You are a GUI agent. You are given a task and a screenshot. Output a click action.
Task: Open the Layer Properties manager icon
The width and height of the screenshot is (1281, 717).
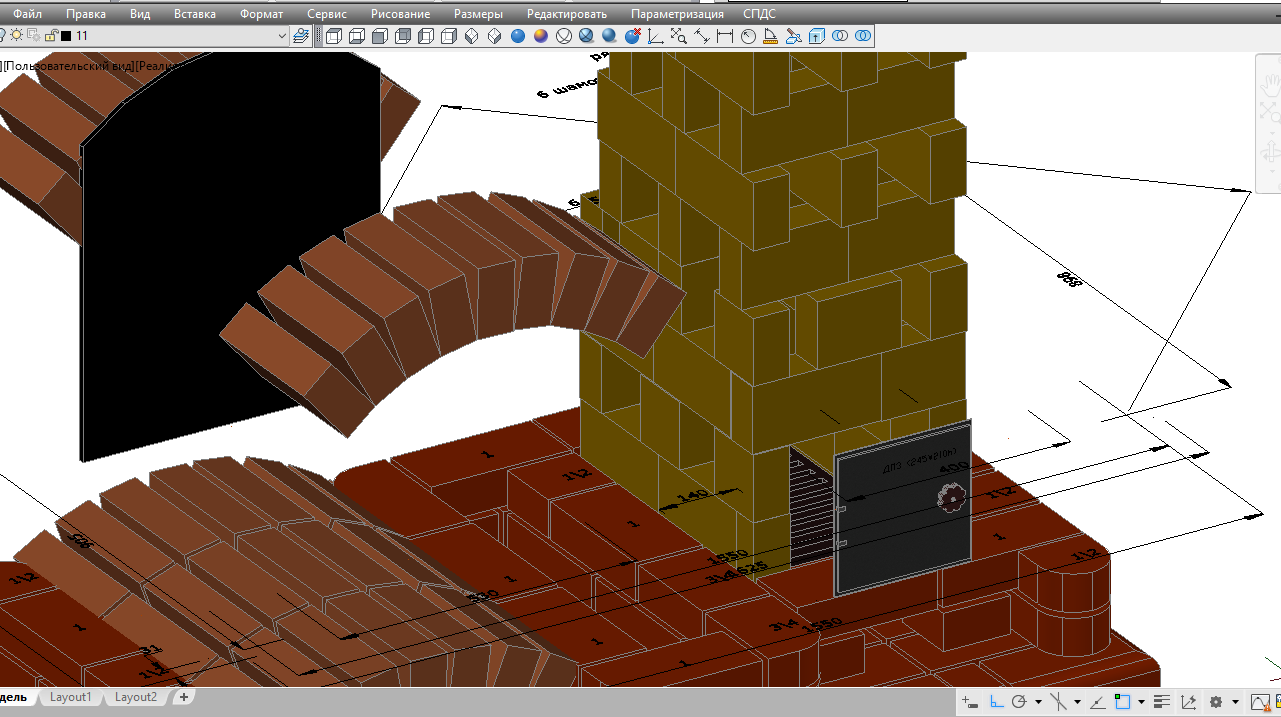click(301, 36)
